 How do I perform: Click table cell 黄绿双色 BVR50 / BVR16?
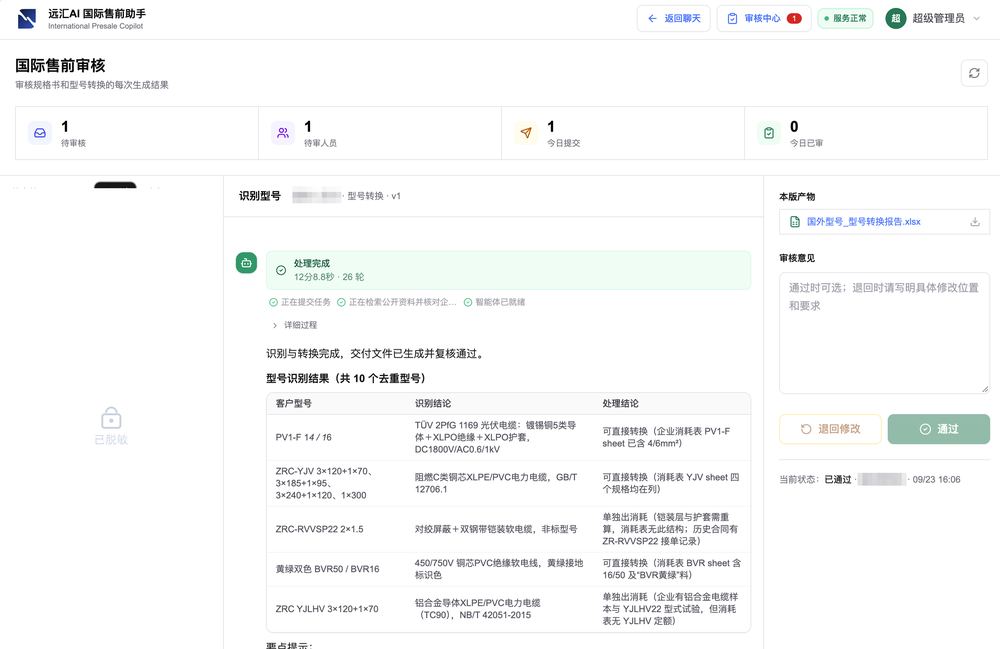(327, 569)
